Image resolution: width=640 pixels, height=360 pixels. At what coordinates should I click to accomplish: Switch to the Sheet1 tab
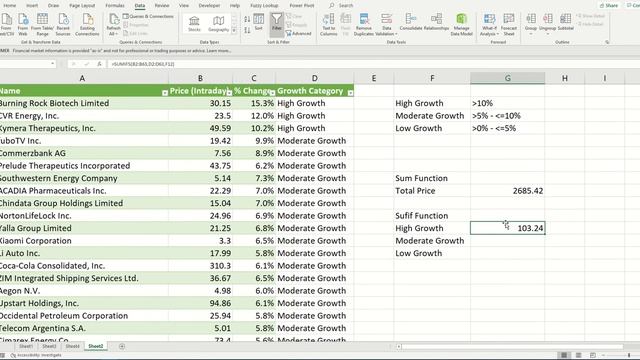coord(26,346)
